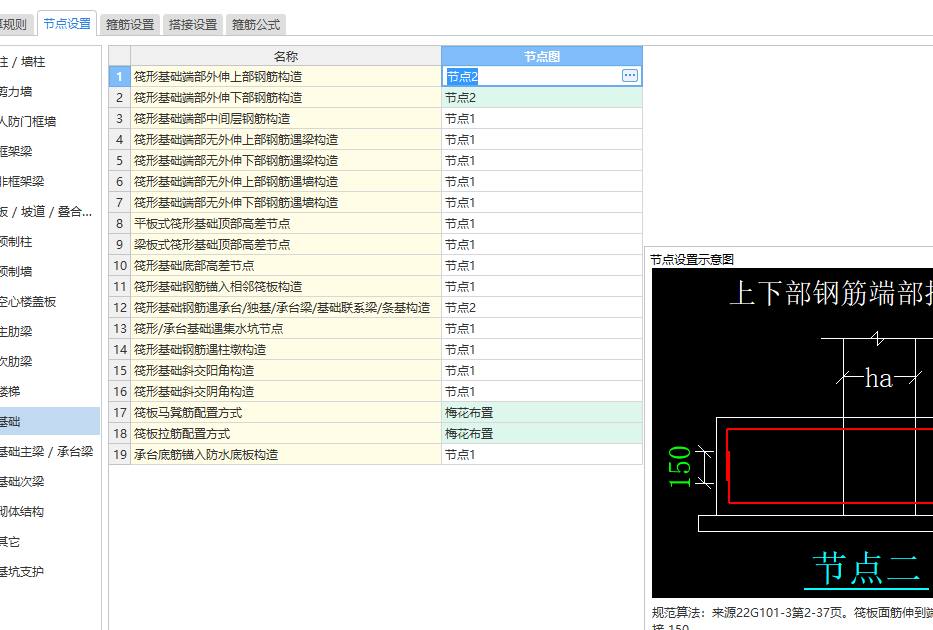
Task: Click the 节点设置示意图 panel title
Action: pyautogui.click(x=691, y=259)
